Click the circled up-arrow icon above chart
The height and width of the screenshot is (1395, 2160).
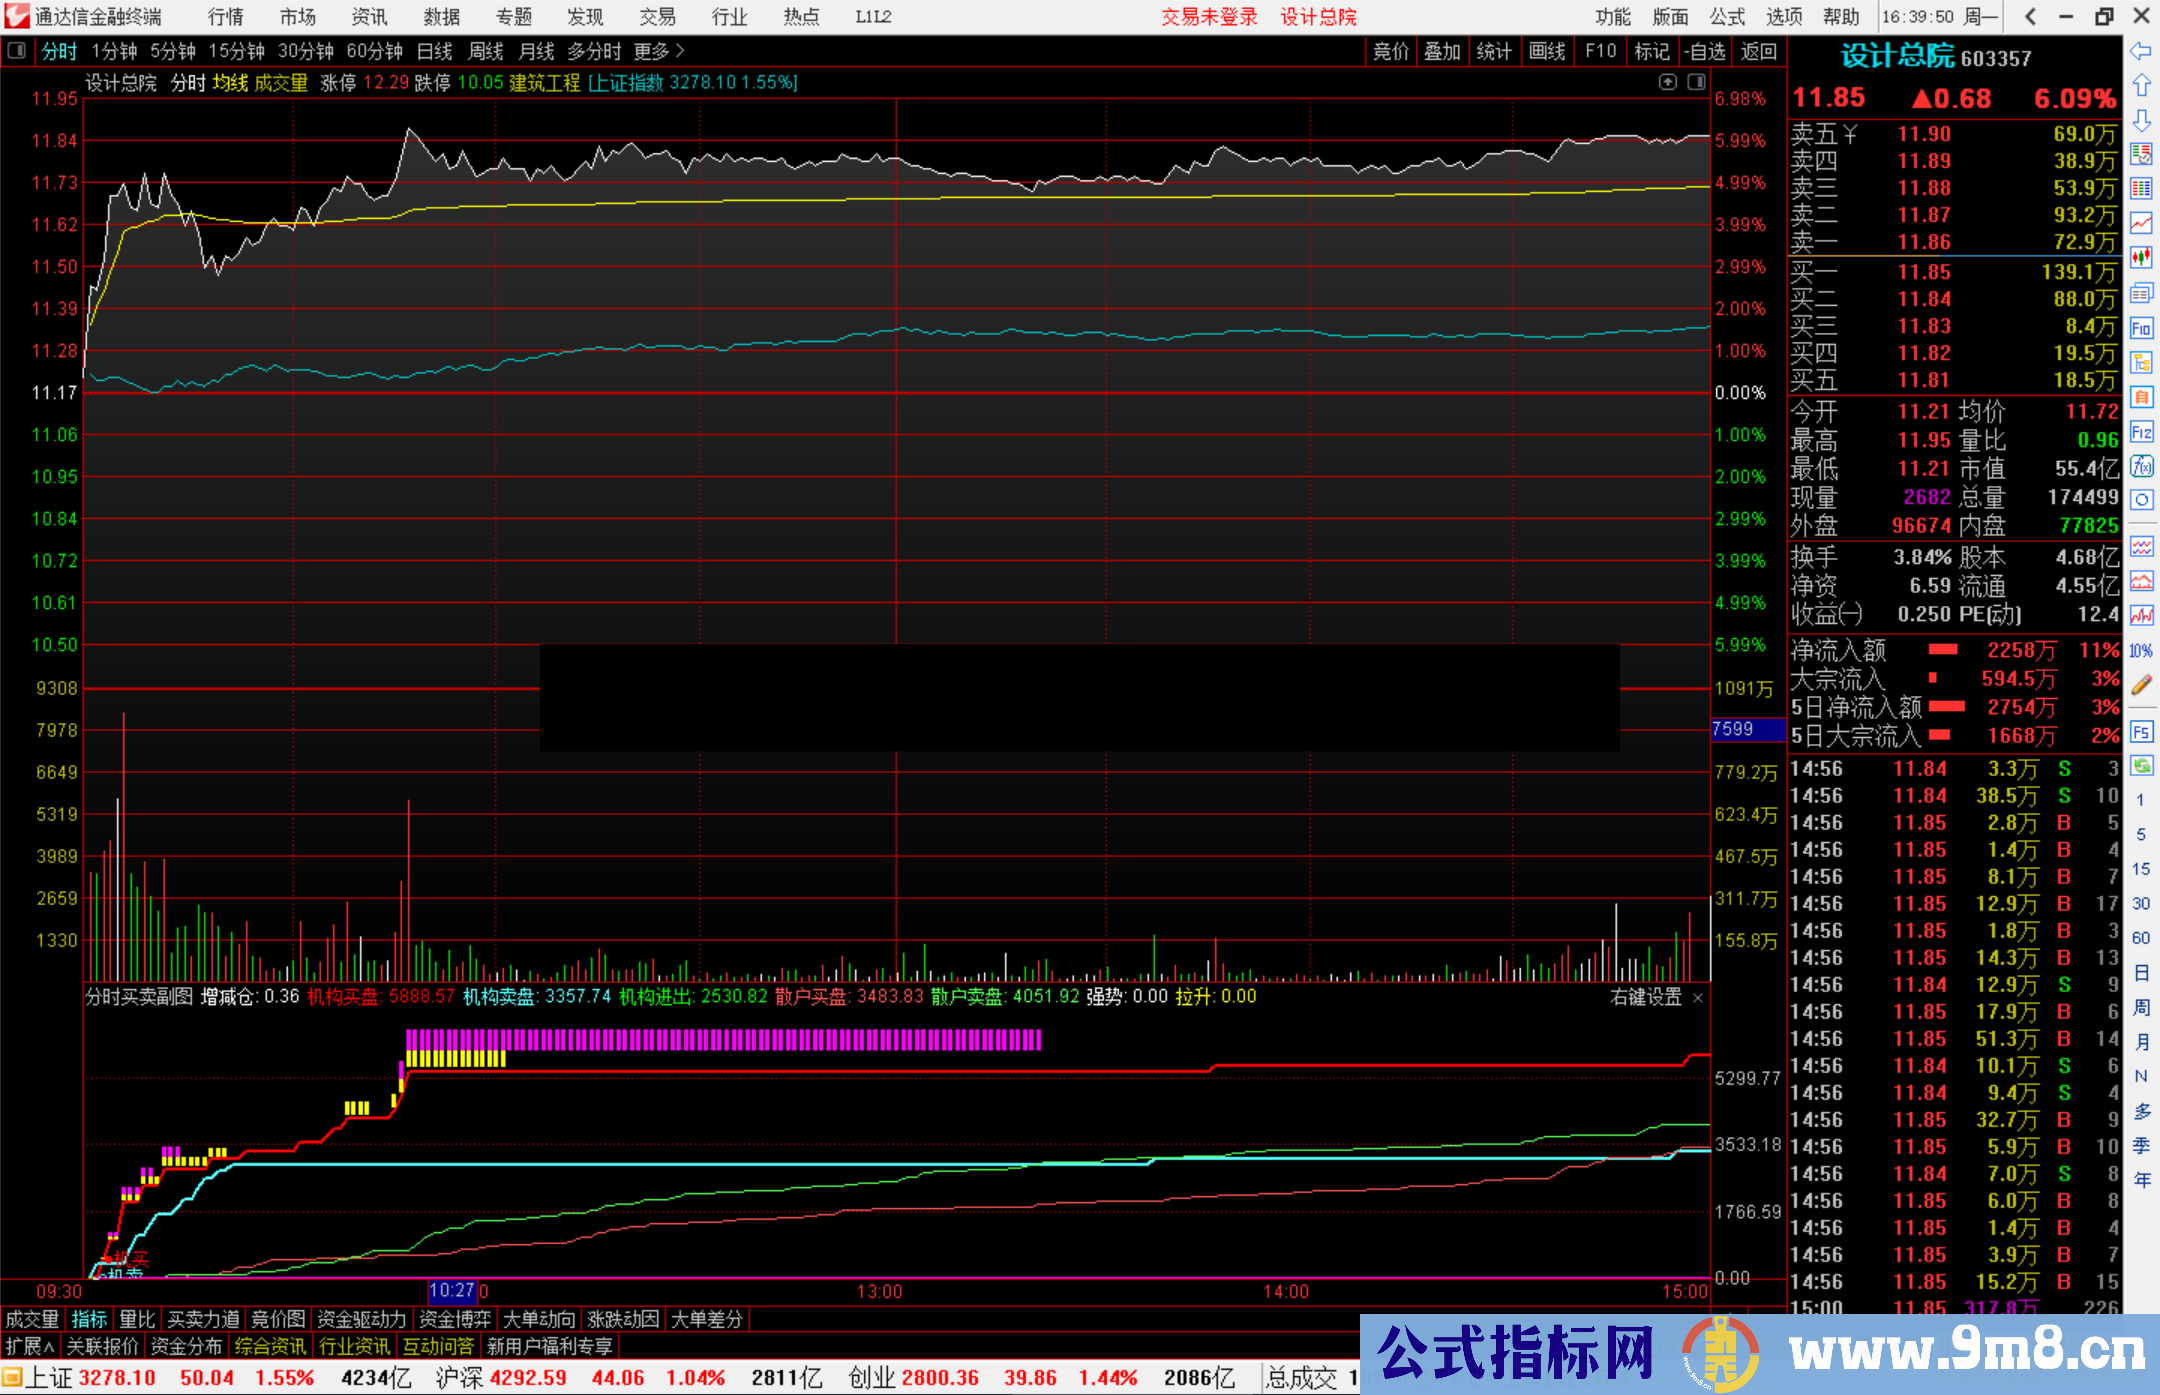click(1667, 82)
